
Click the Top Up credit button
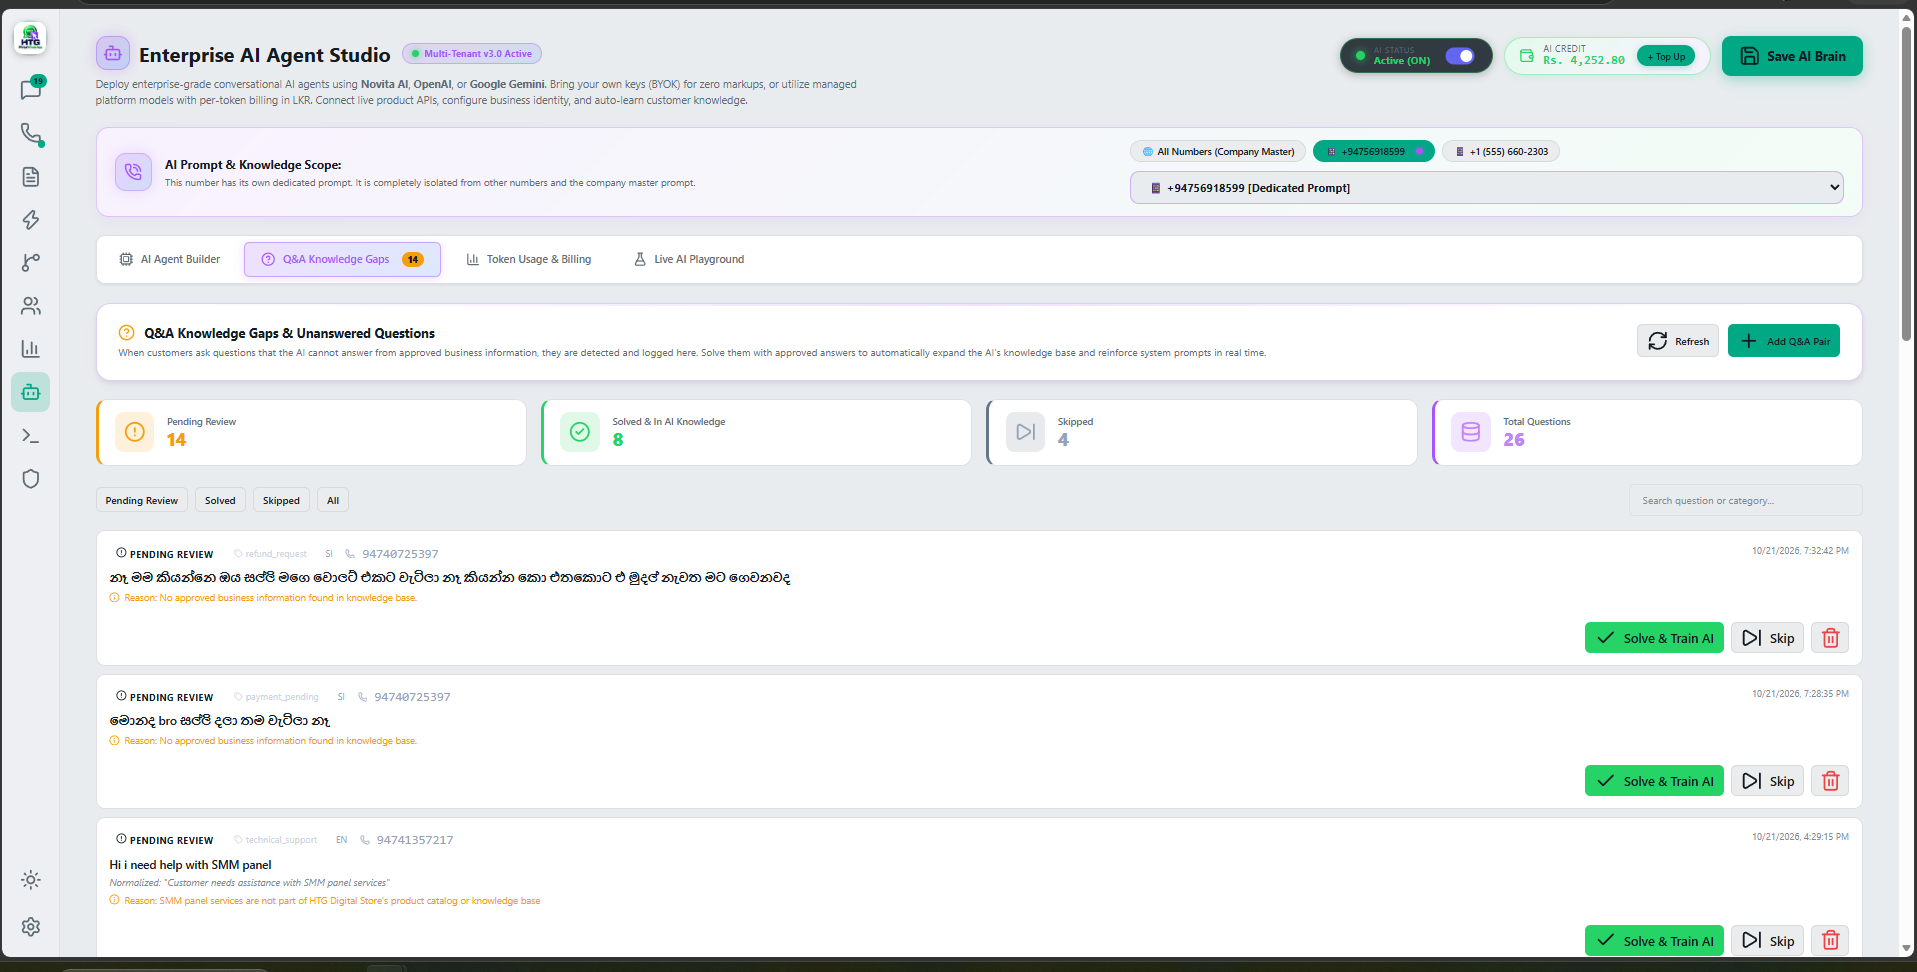click(x=1666, y=57)
